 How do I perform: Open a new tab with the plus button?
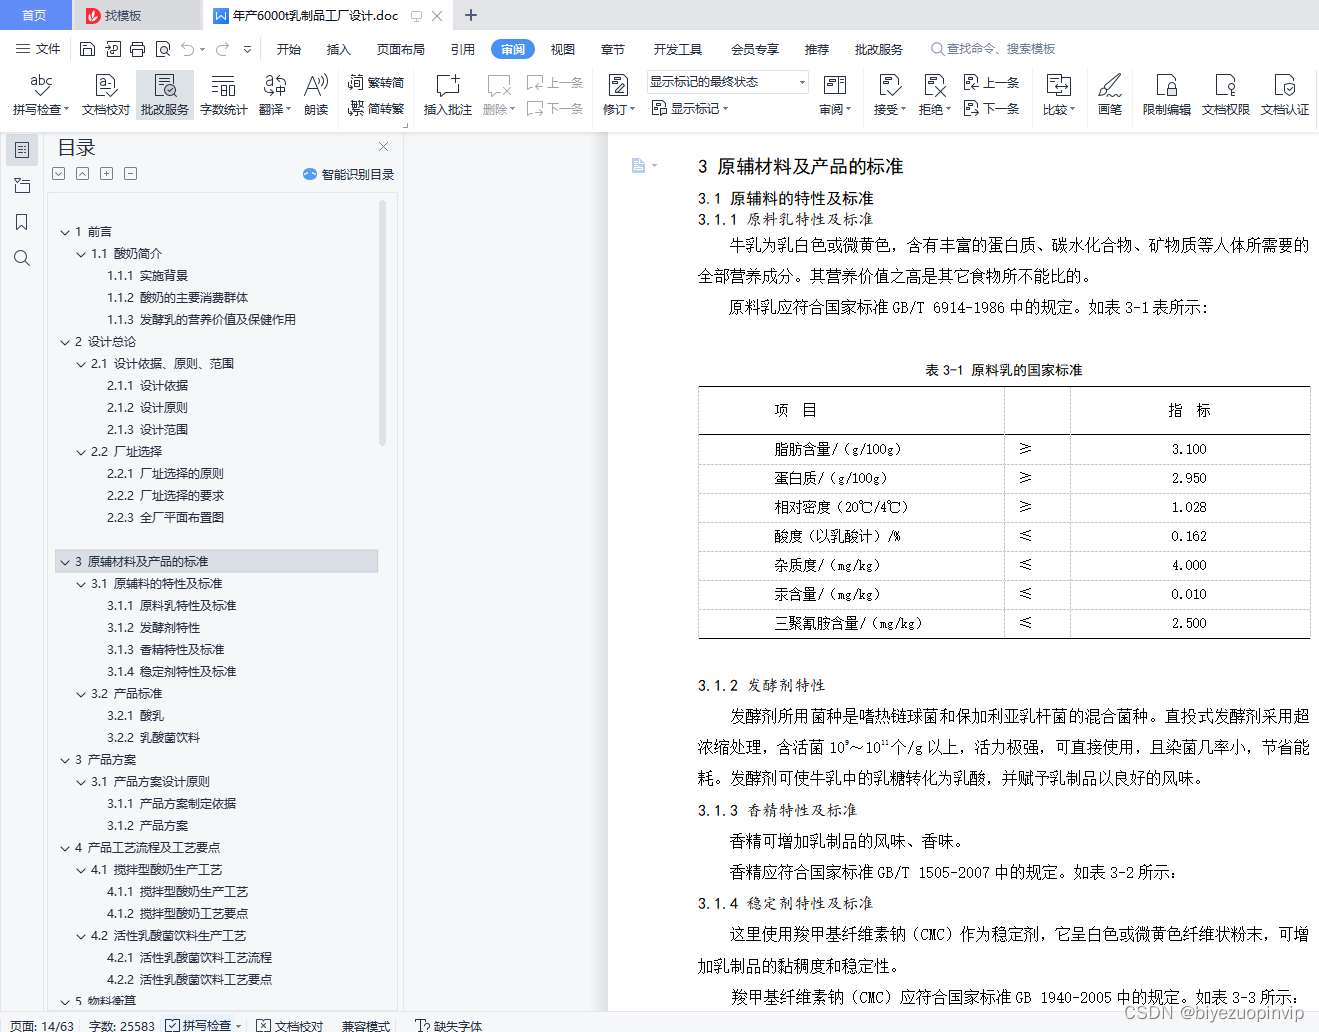tap(471, 15)
